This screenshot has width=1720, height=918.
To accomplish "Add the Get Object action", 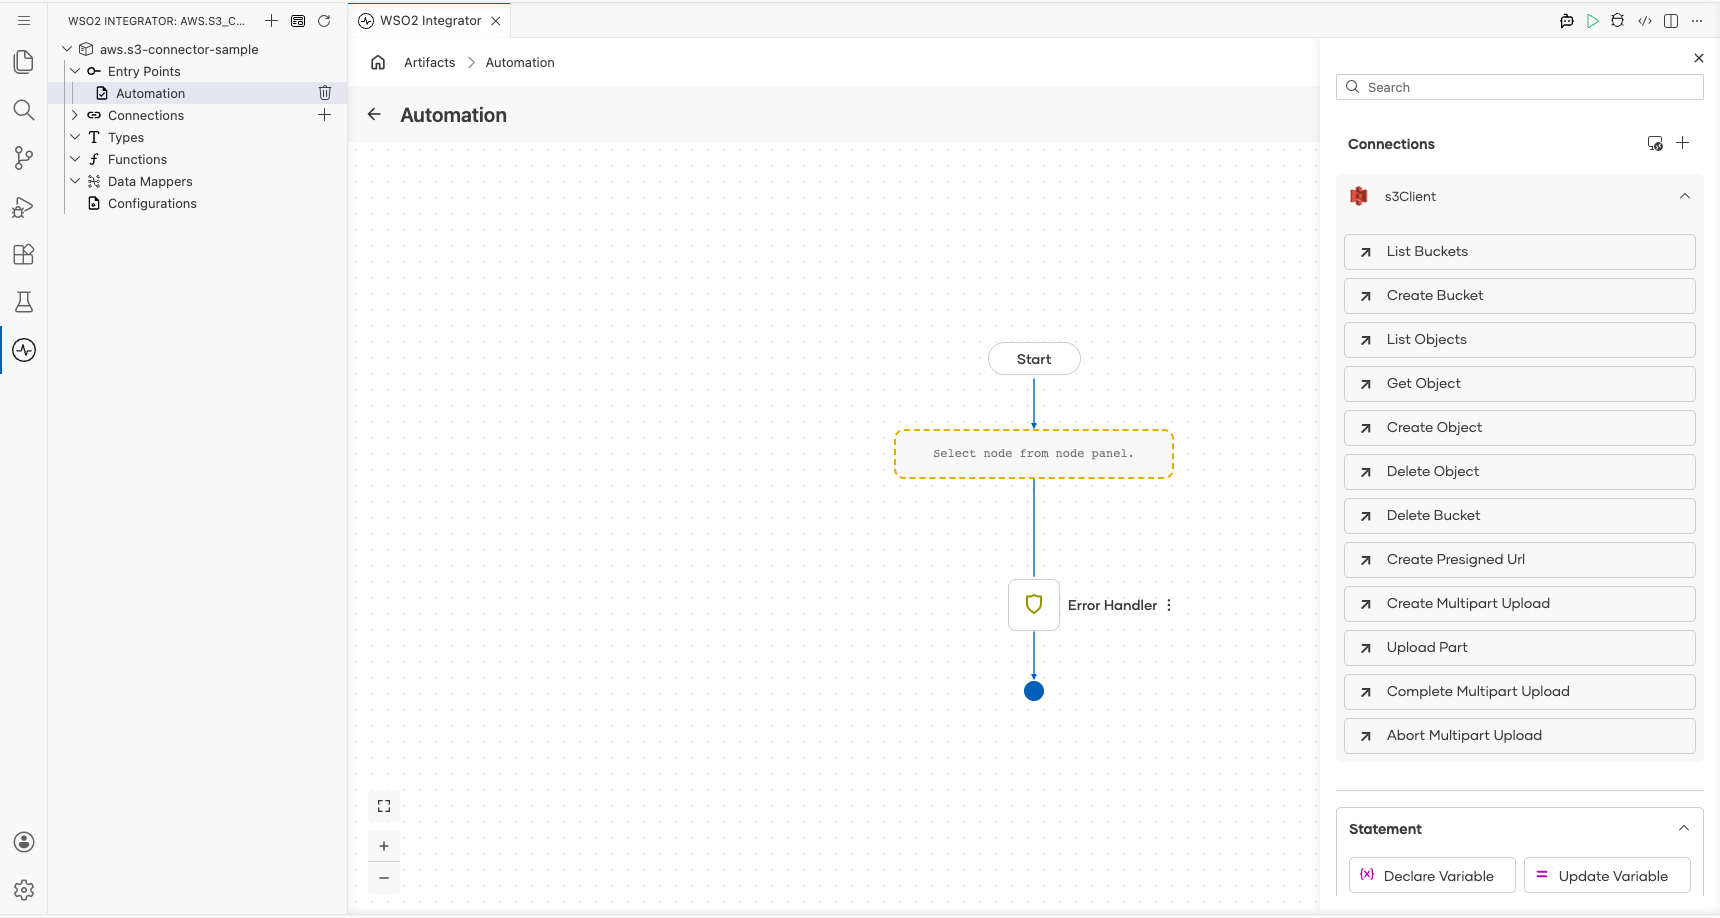I will coord(1519,384).
